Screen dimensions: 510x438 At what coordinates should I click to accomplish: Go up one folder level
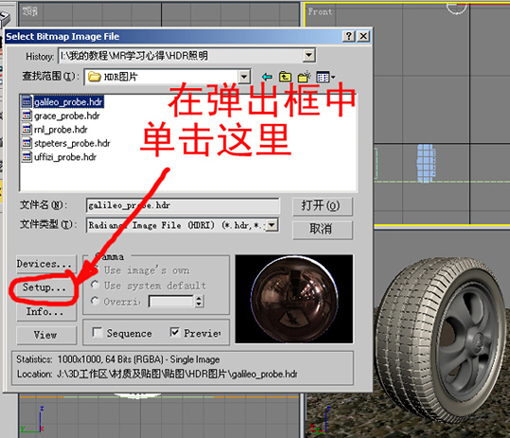click(x=285, y=77)
